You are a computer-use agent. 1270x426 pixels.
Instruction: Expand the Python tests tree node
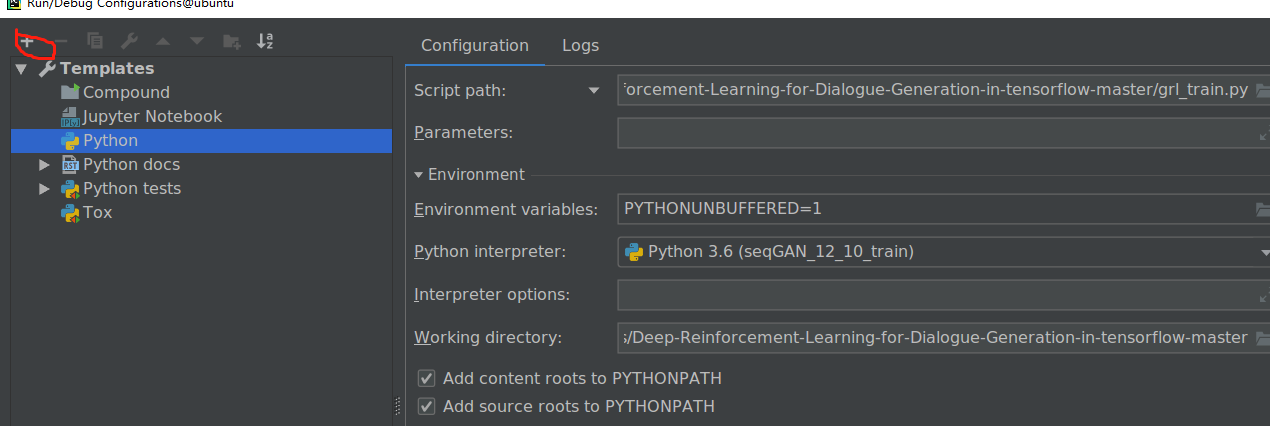pos(44,189)
